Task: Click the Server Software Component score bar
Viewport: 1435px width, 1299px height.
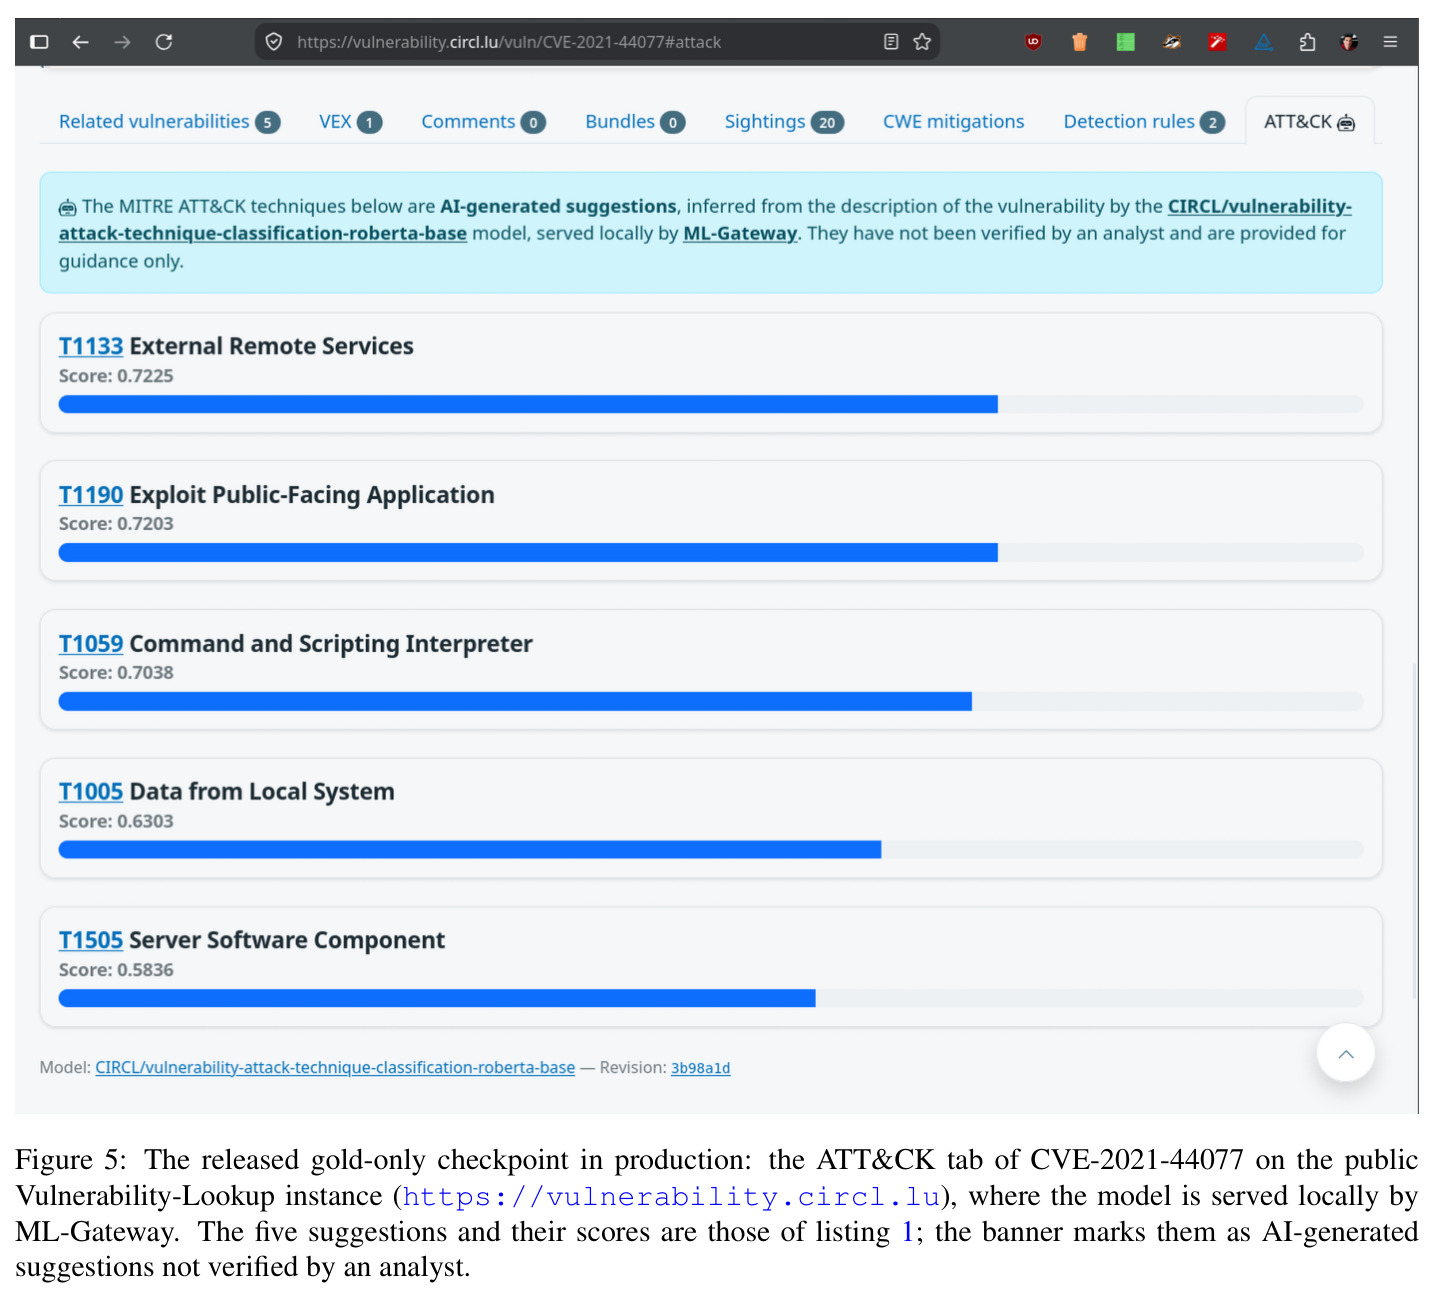Action: [711, 999]
